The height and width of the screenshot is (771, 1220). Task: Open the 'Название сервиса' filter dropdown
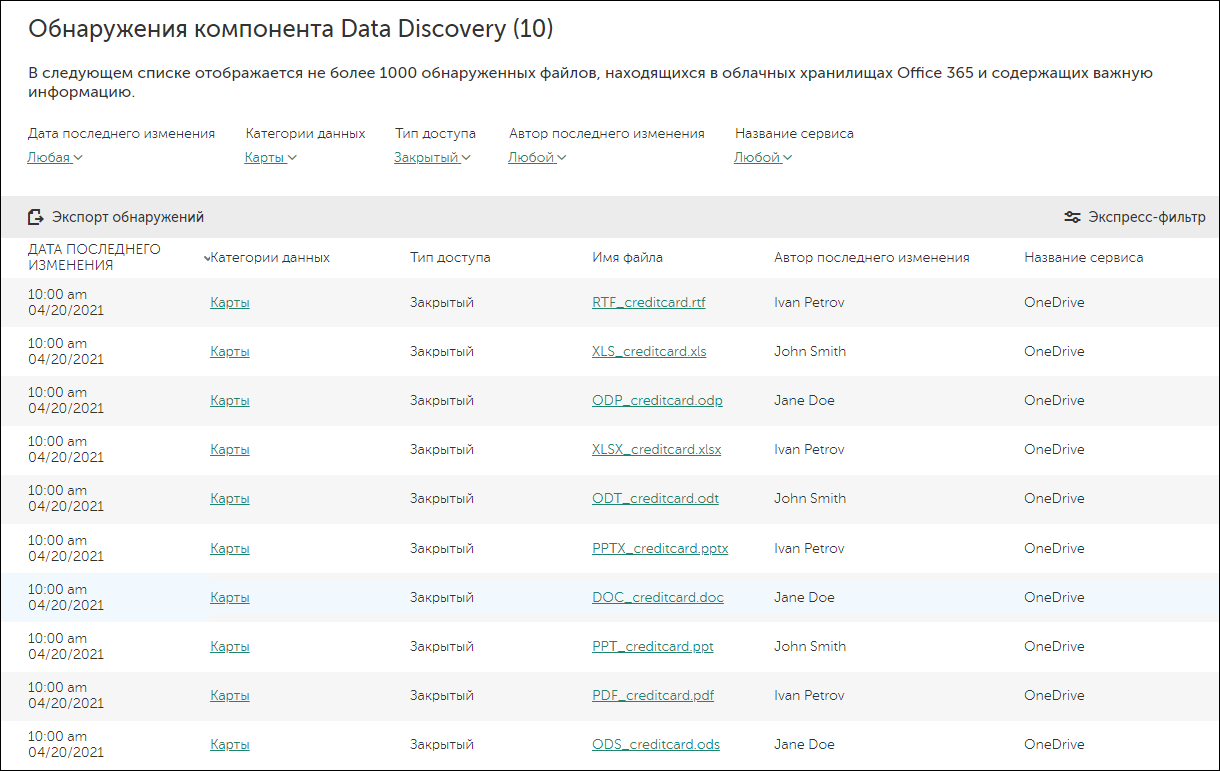click(x=762, y=157)
